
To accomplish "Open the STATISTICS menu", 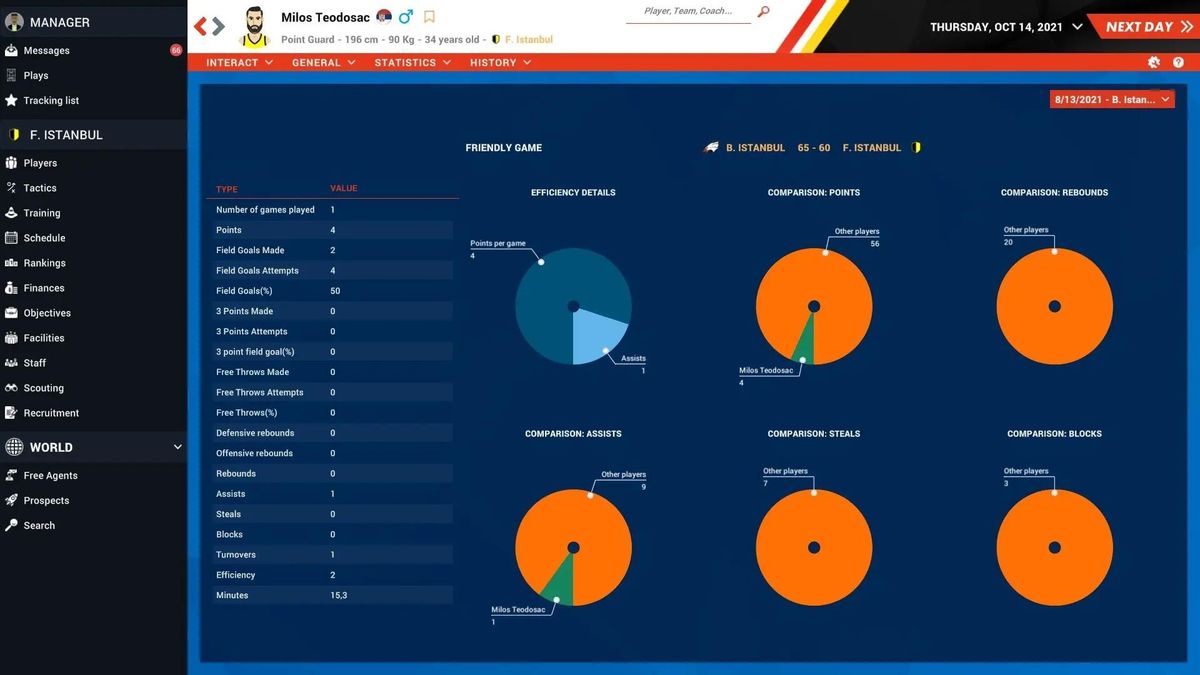I will tap(412, 62).
